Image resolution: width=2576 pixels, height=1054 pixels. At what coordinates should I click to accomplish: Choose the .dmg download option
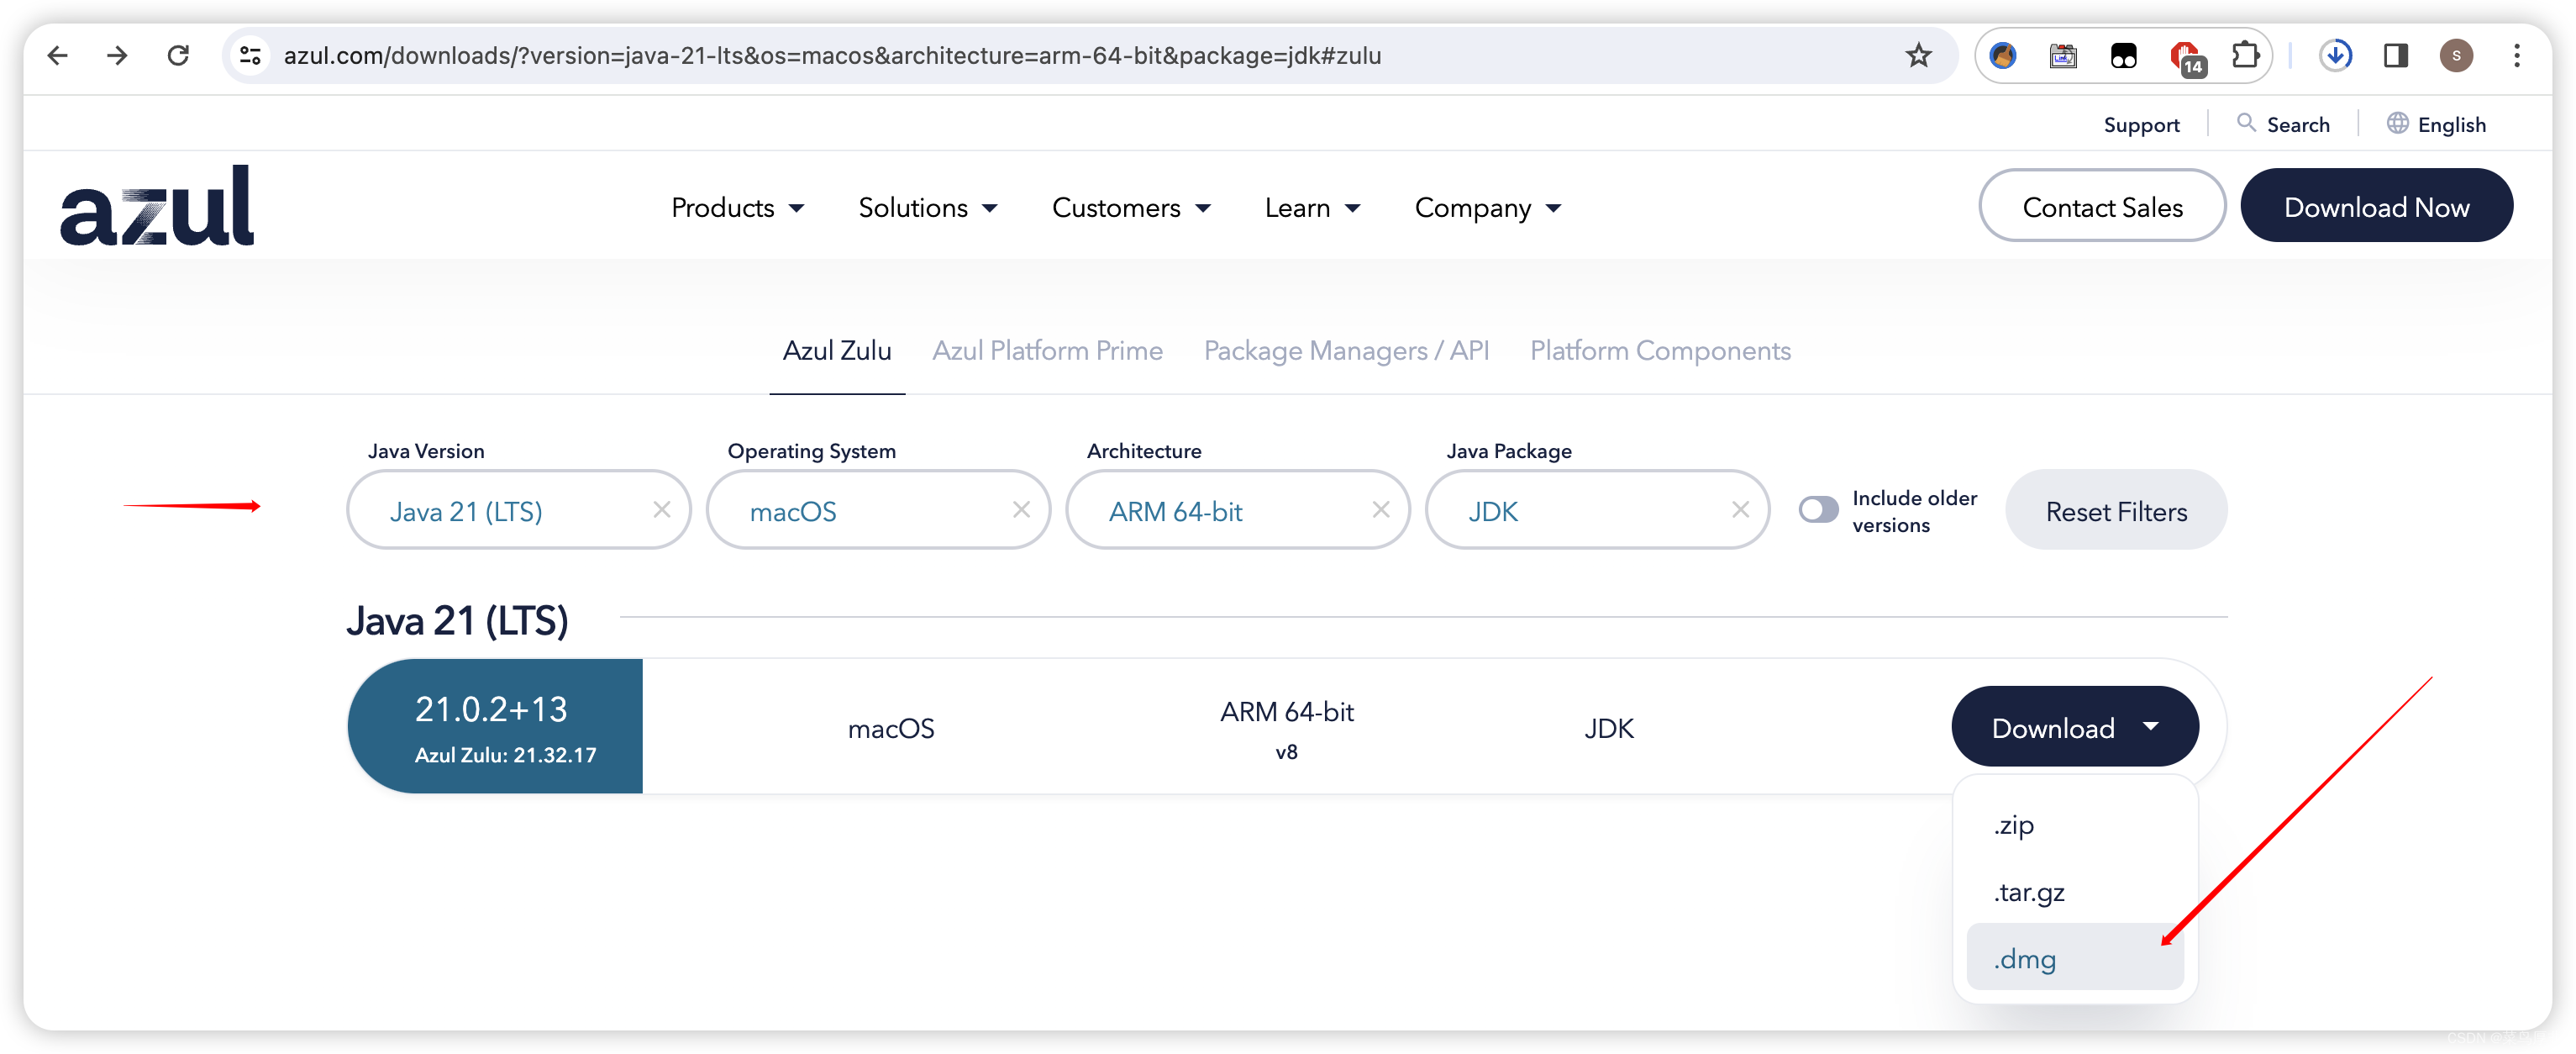coord(2074,958)
